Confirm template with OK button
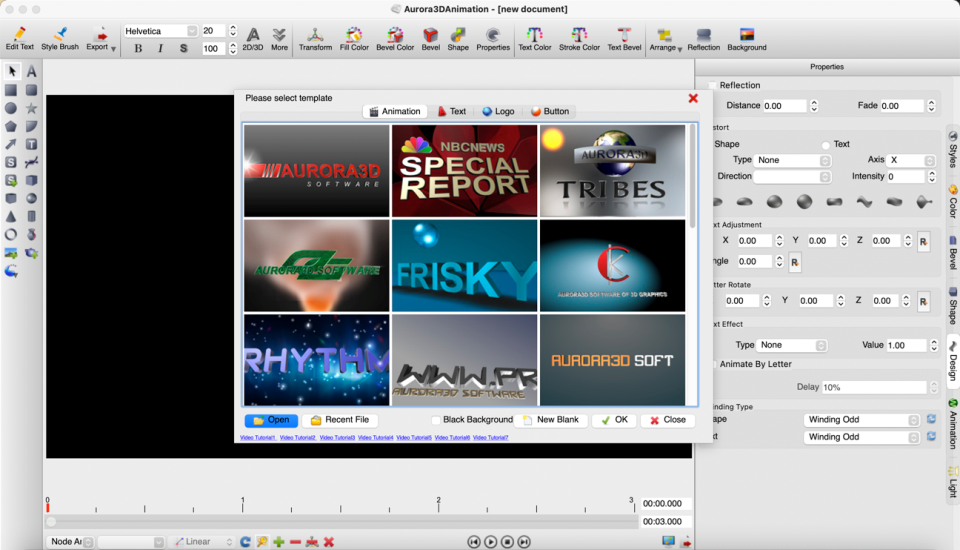 pos(615,420)
